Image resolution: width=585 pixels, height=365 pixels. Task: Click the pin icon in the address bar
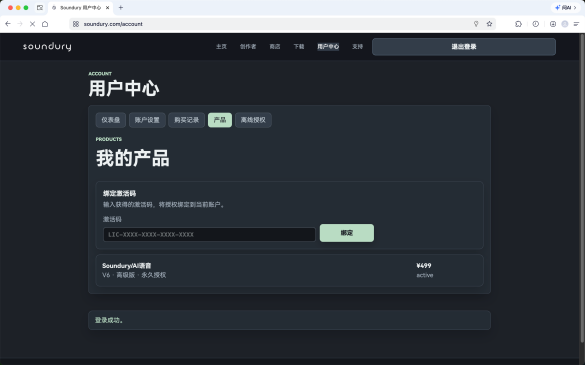point(476,24)
